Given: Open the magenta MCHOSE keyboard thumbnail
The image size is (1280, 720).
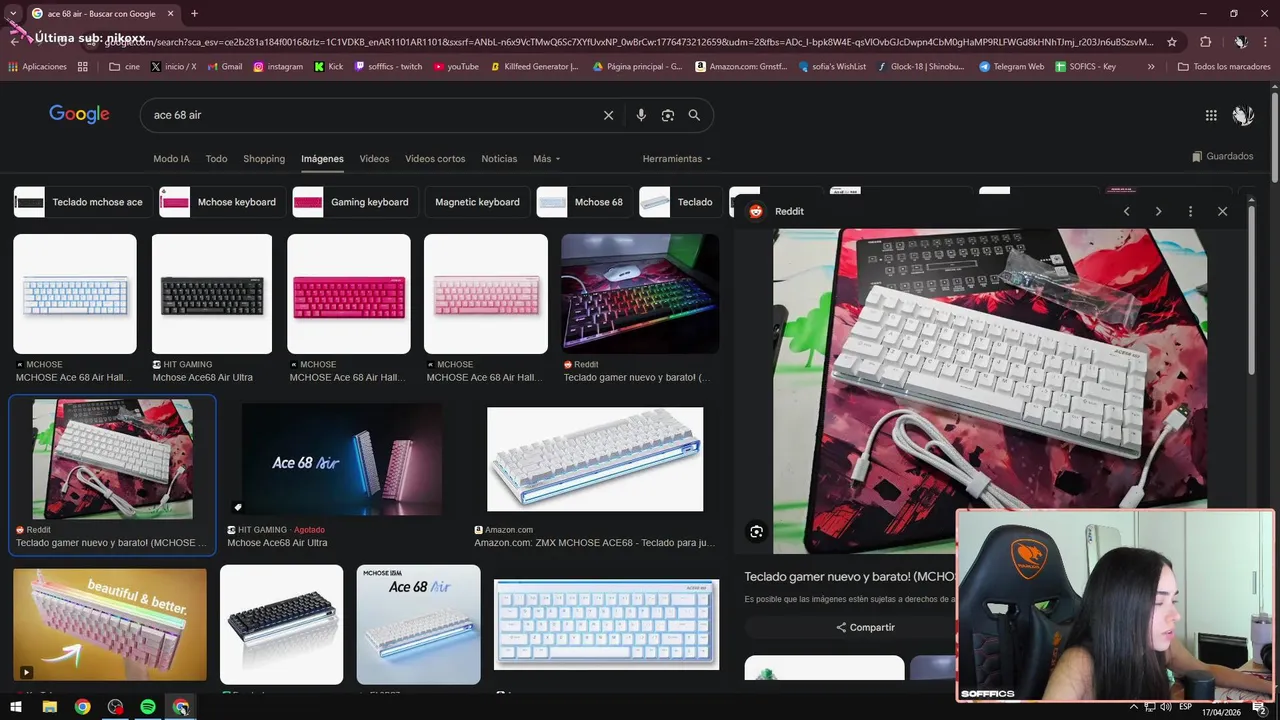Looking at the screenshot, I should 349,294.
